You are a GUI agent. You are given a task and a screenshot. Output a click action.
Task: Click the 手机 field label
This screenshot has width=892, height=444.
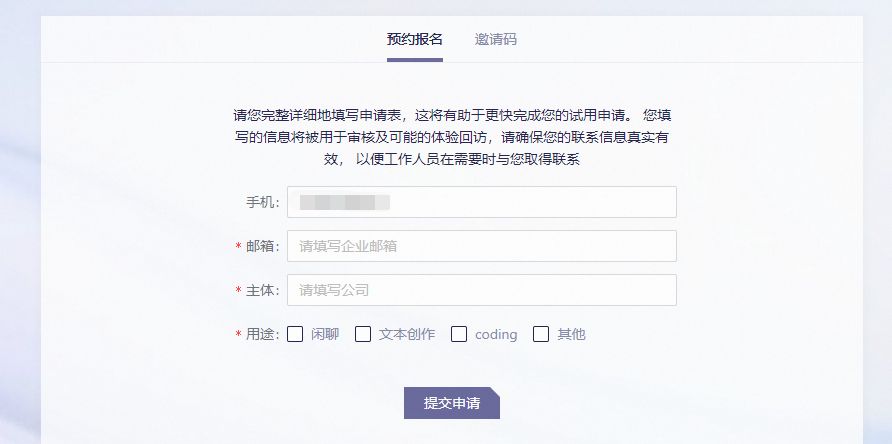coord(262,202)
